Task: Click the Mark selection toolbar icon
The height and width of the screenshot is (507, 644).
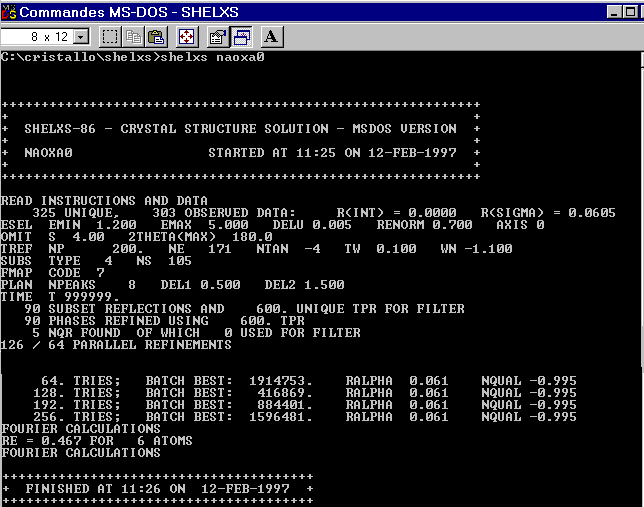Action: tap(110, 37)
